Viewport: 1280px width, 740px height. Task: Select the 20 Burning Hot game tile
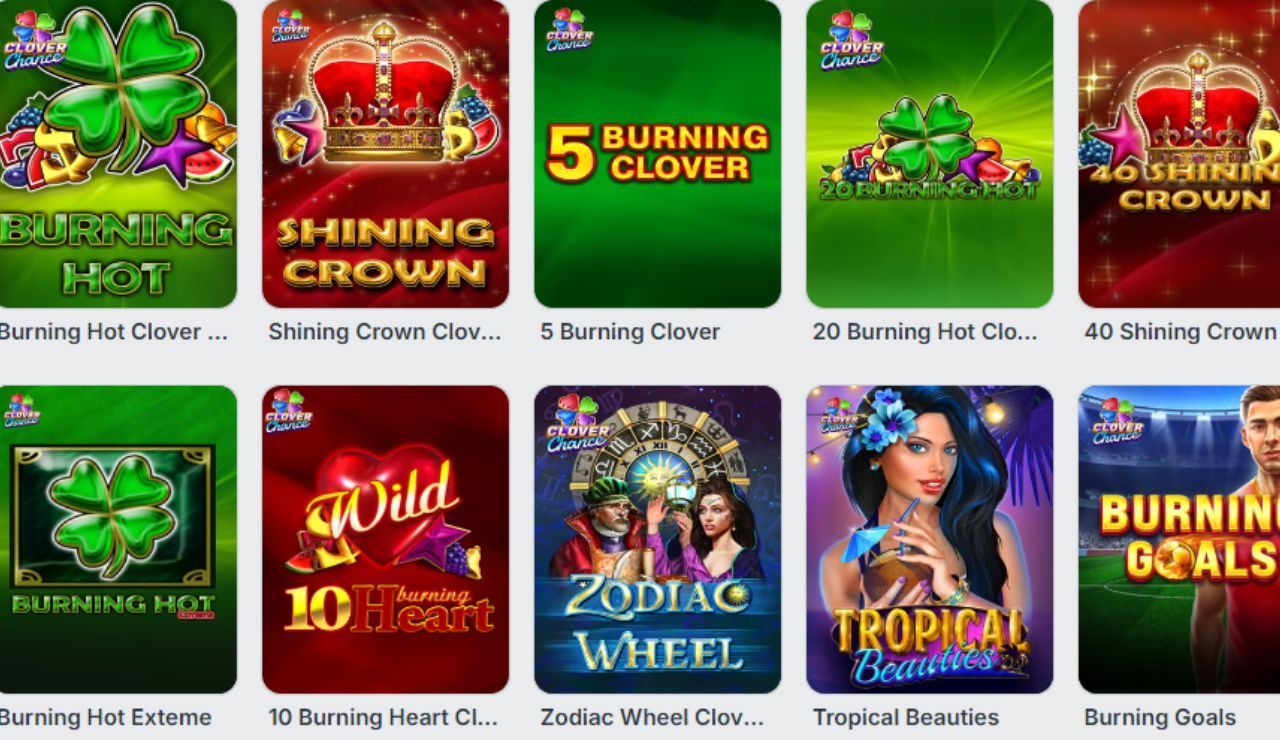tap(929, 153)
